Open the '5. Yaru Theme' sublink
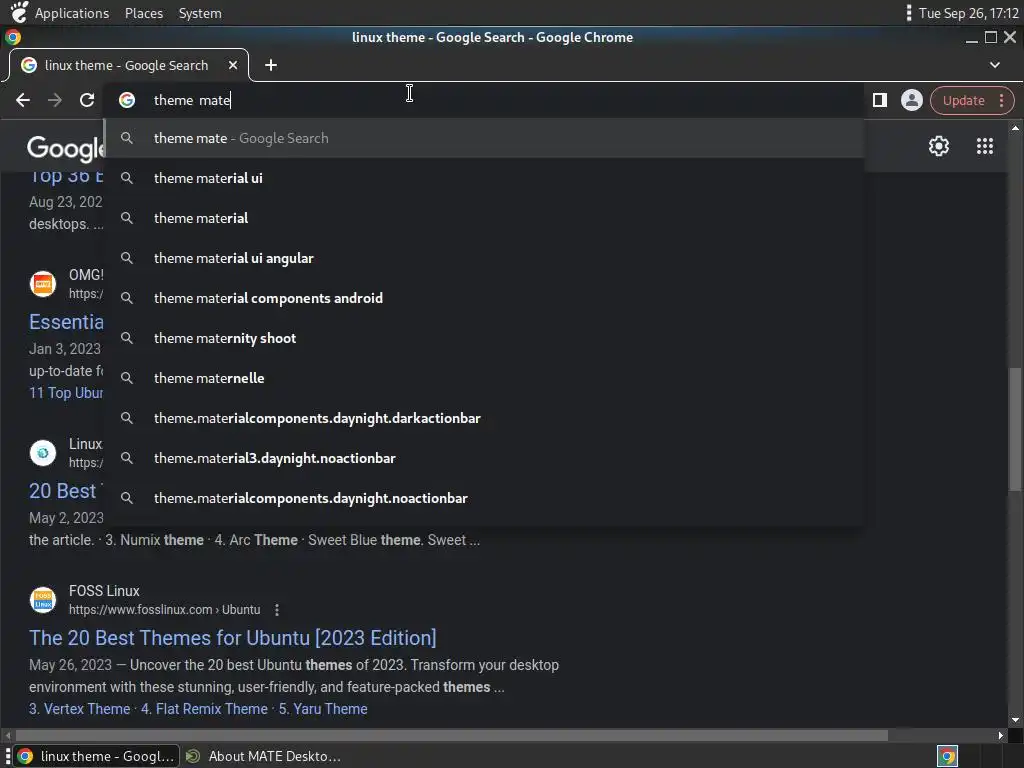Screen dimensions: 1024x768 [x=323, y=709]
